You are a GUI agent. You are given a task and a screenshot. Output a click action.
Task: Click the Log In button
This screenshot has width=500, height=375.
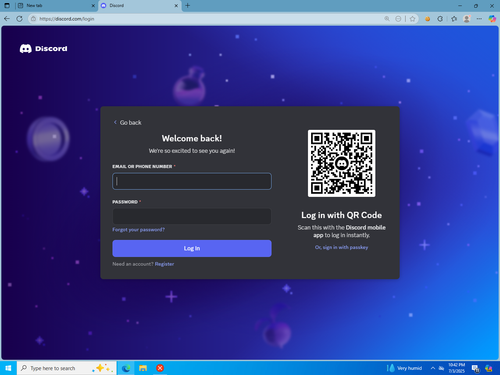coord(192,248)
